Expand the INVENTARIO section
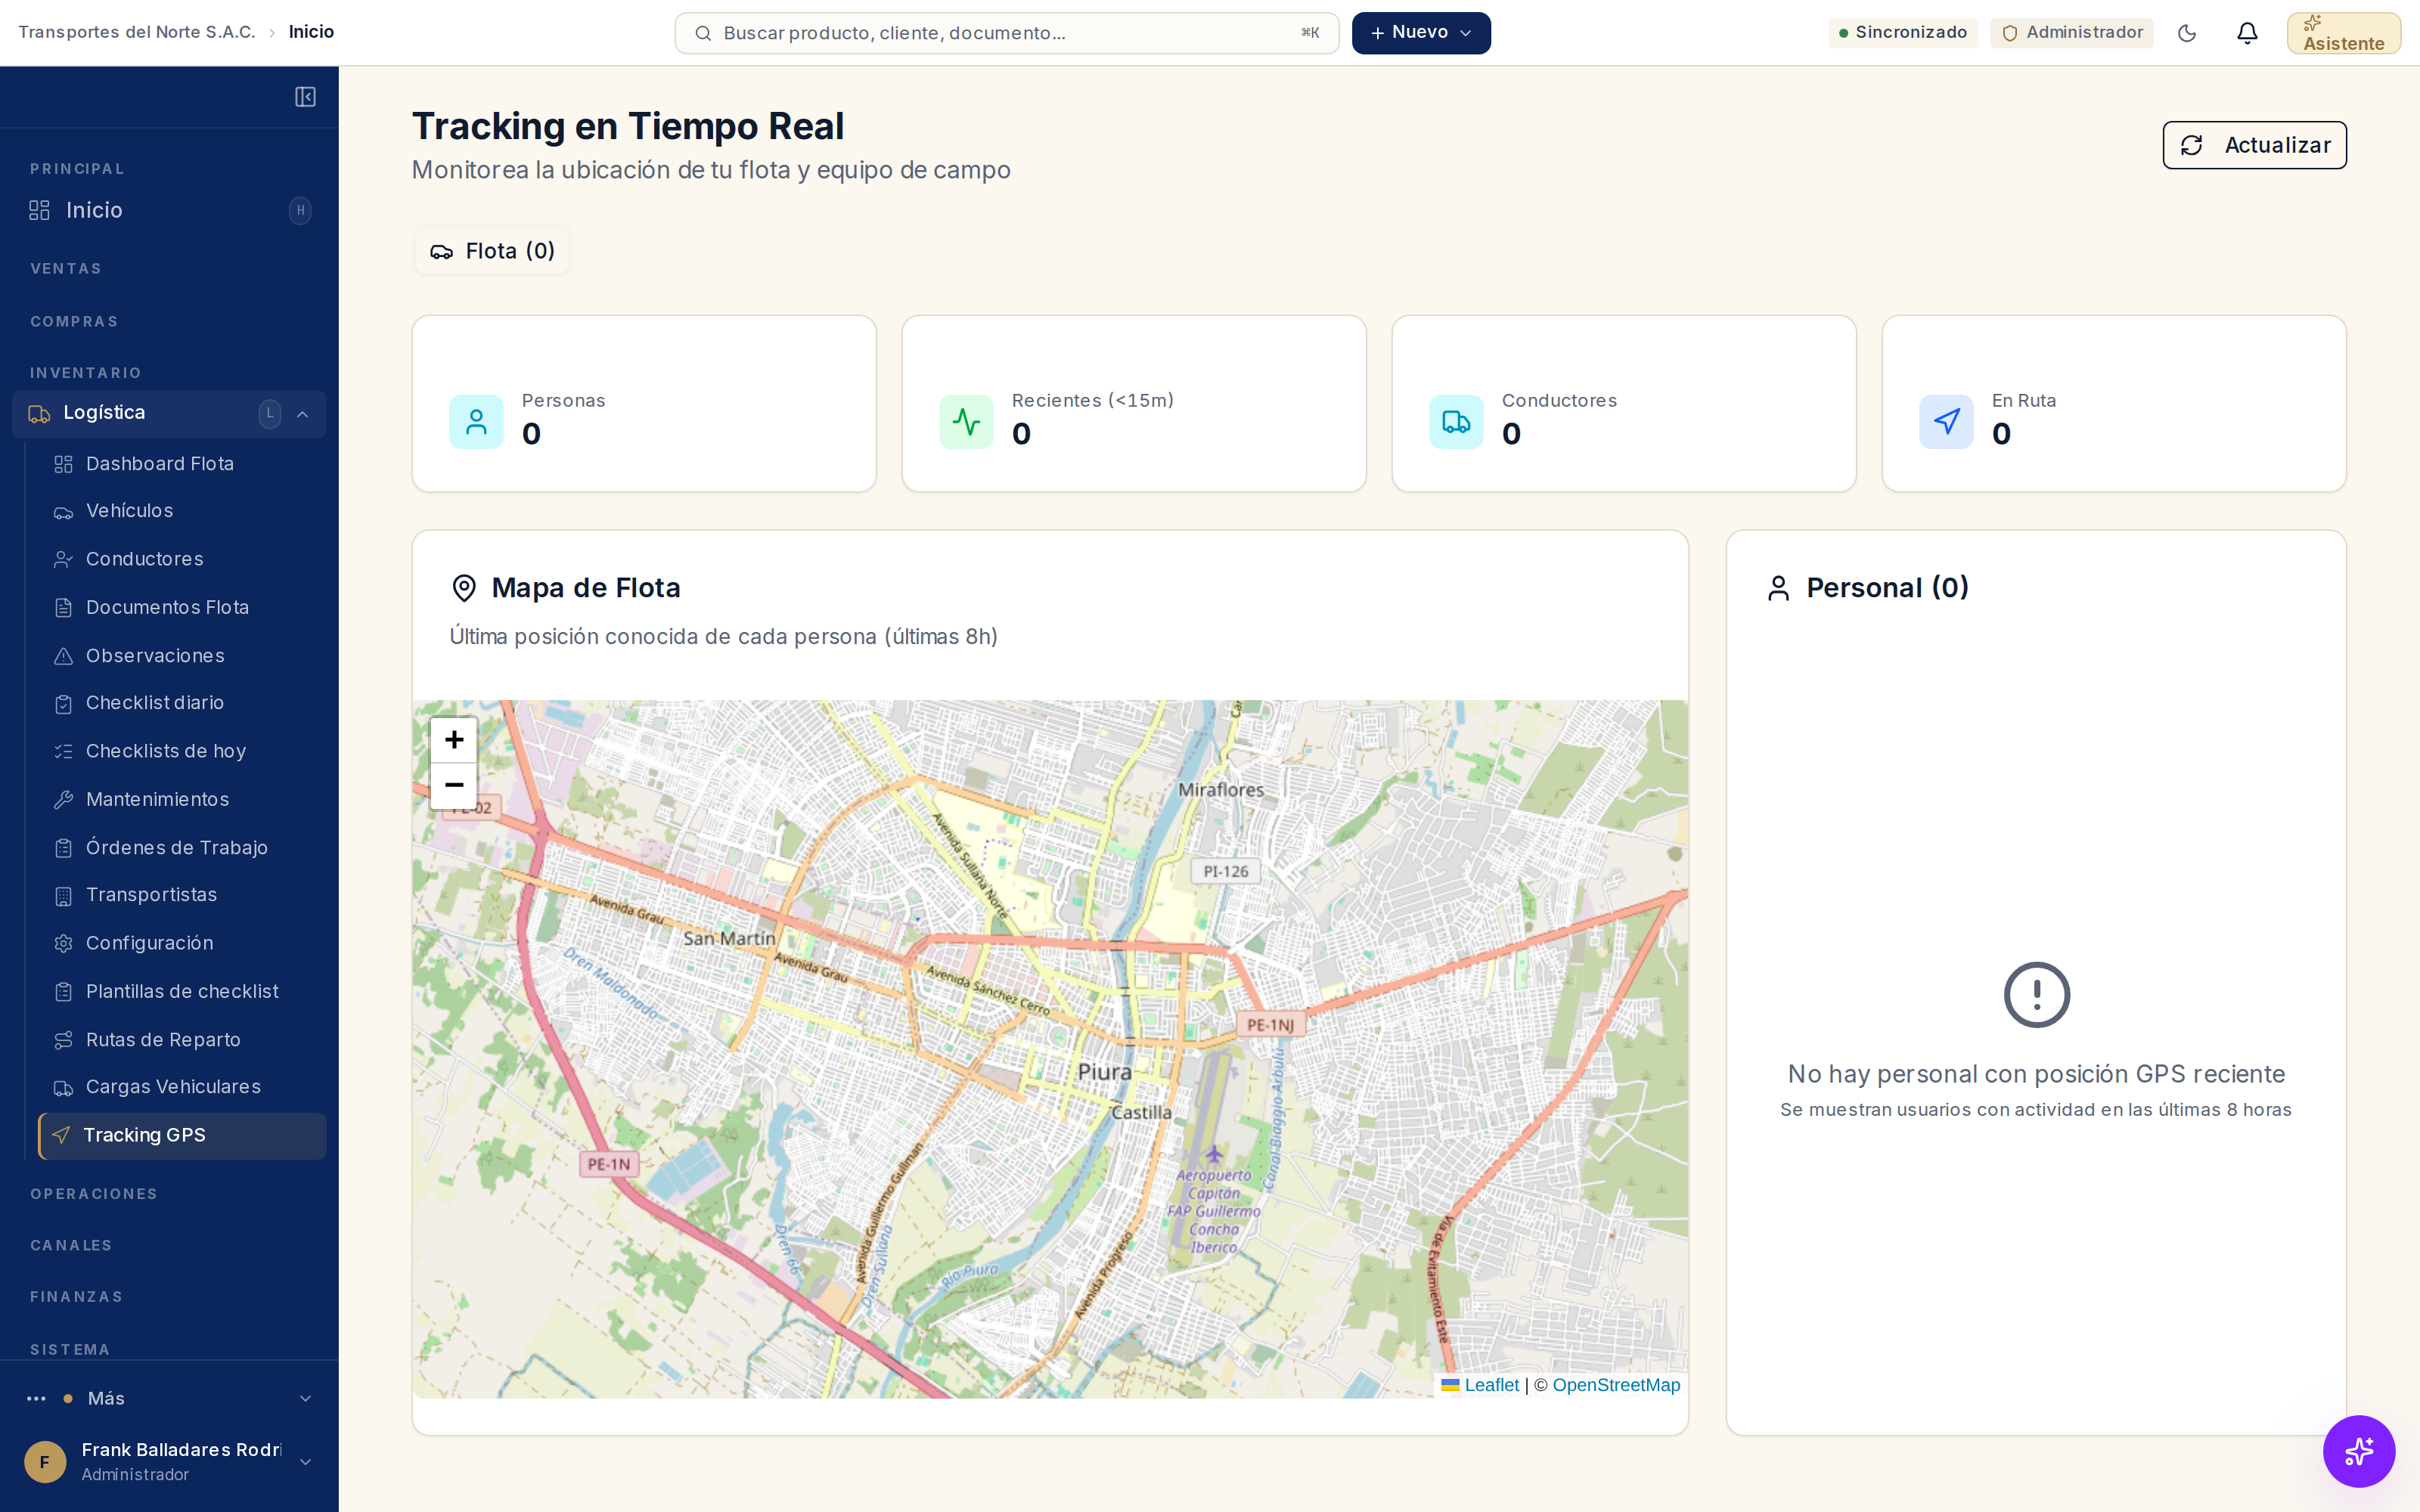The width and height of the screenshot is (2420, 1512). pyautogui.click(x=86, y=373)
